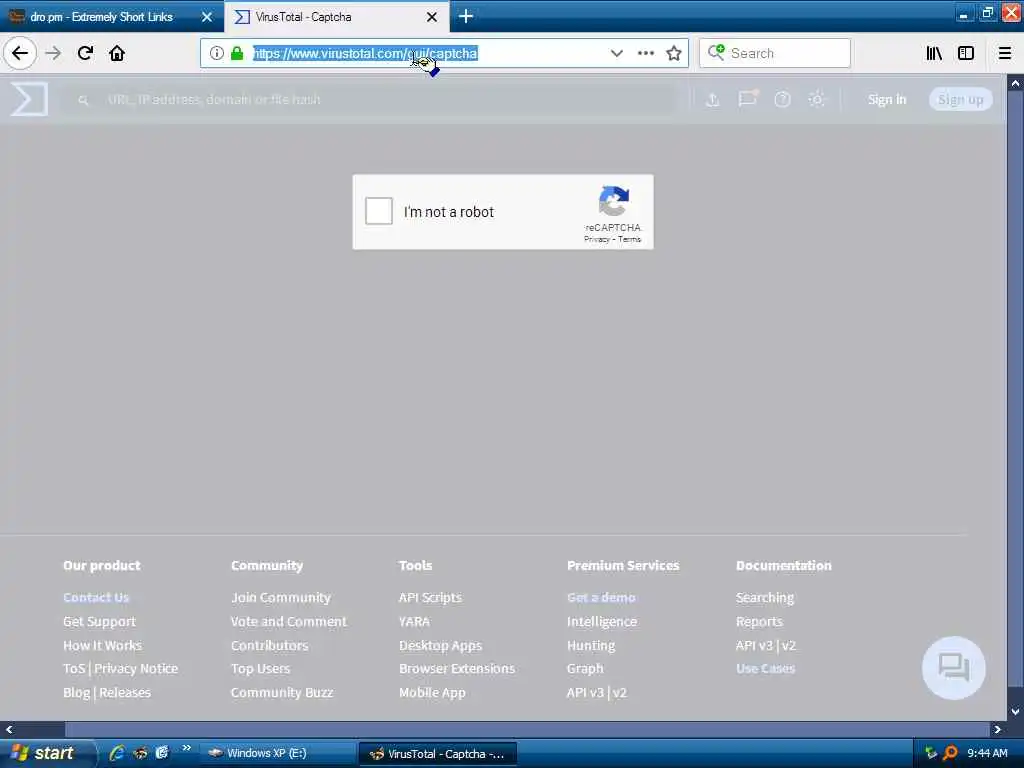The height and width of the screenshot is (768, 1024).
Task: Click the upload file icon in VirusTotal header
Action: click(712, 99)
